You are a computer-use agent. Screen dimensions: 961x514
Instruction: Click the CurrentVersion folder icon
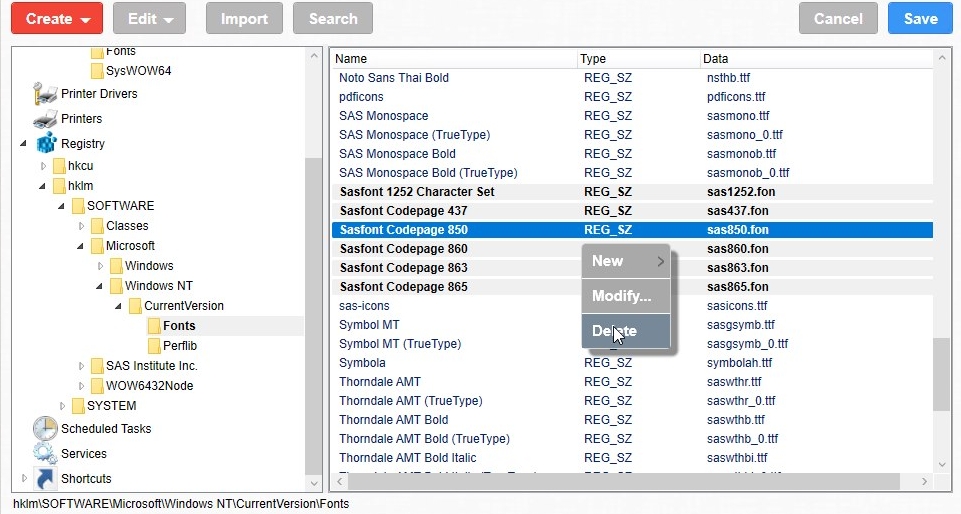point(135,306)
